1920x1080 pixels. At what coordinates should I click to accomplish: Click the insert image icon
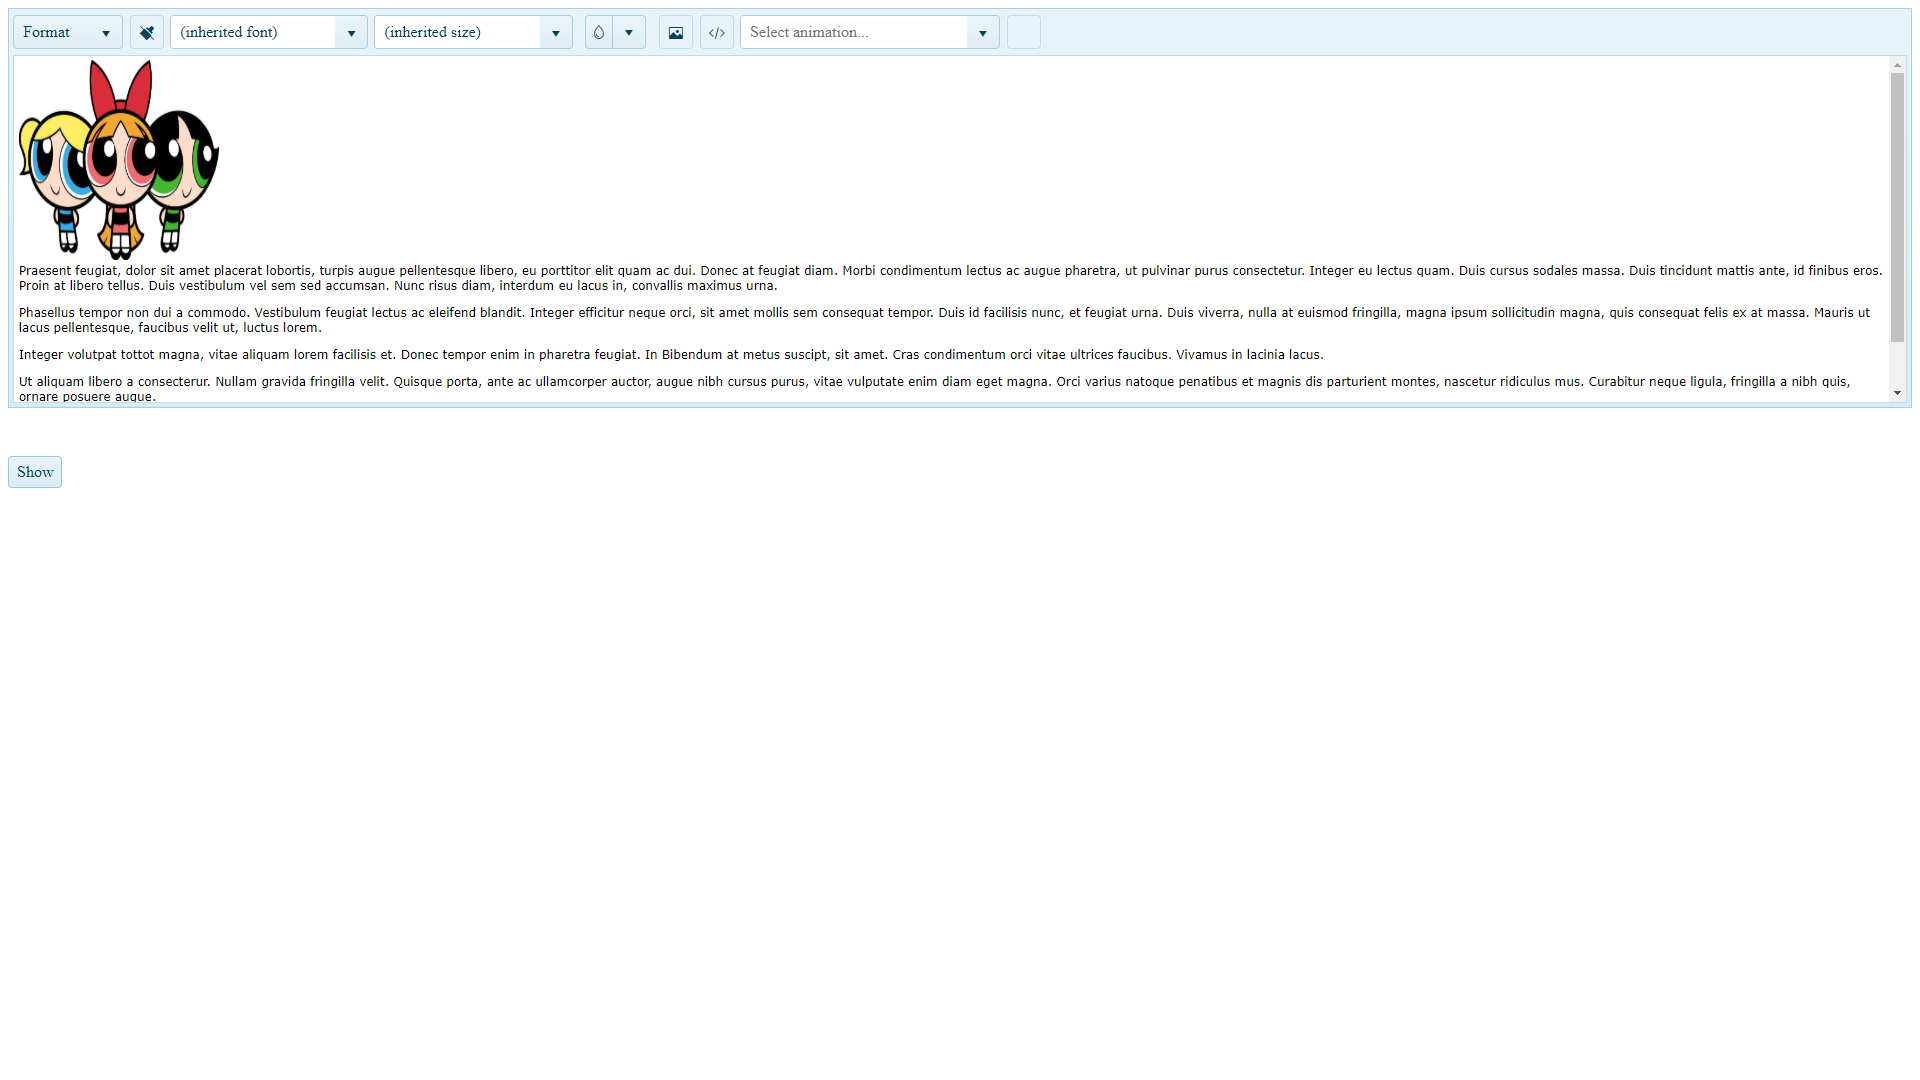coord(676,32)
